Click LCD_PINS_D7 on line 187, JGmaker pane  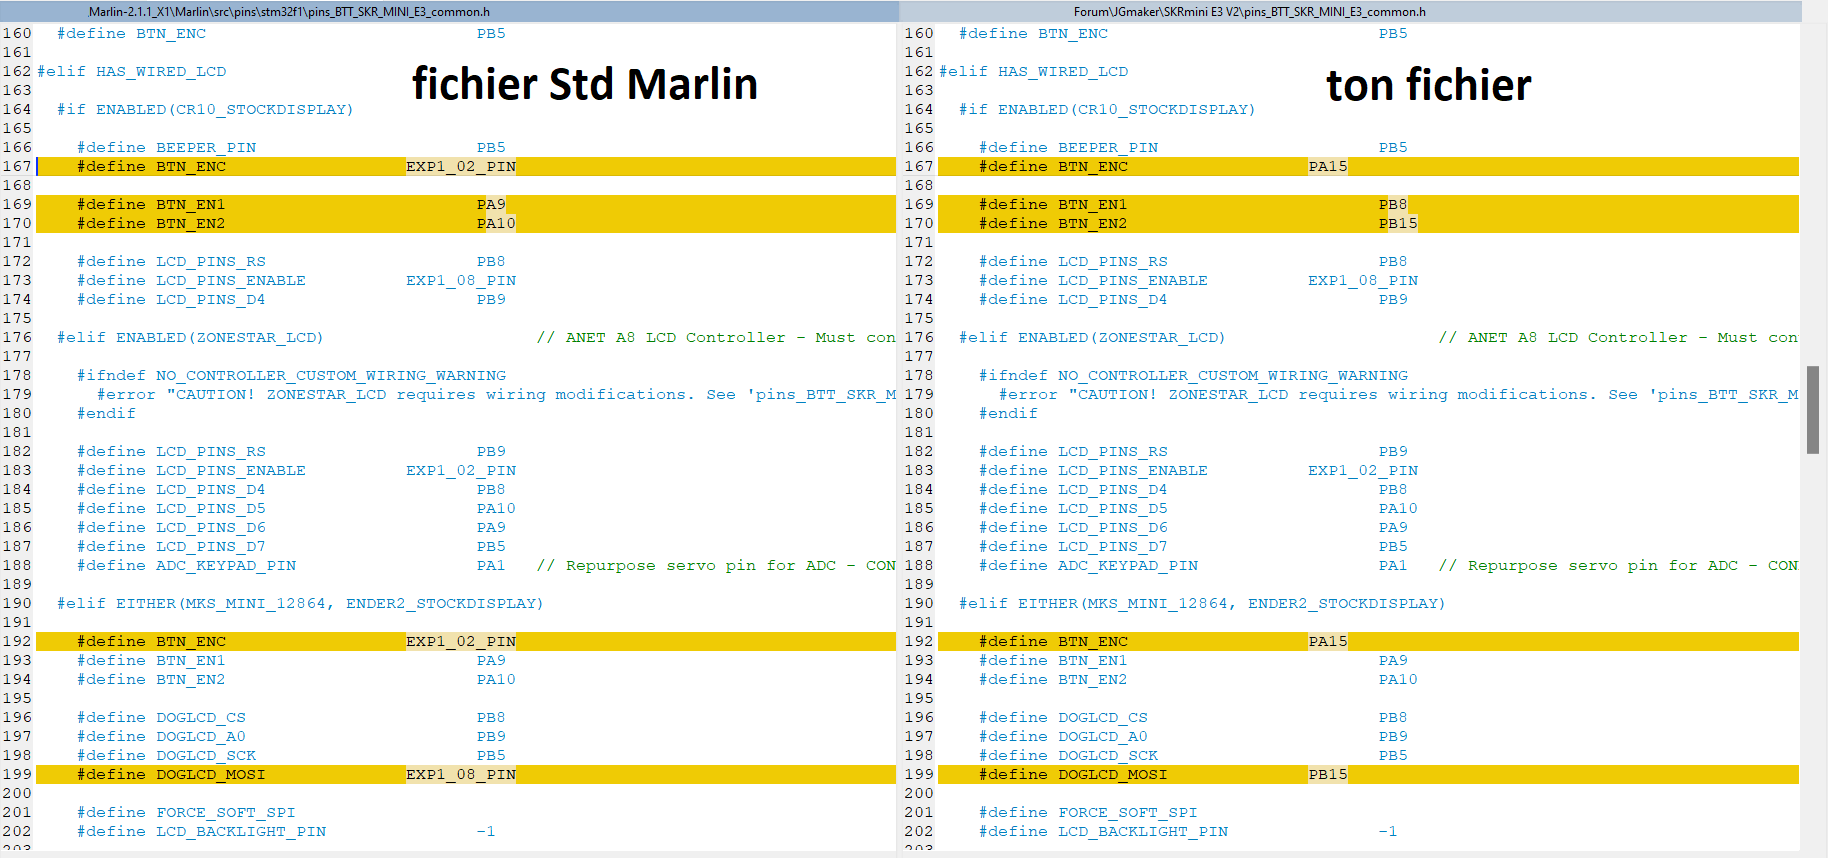(x=1113, y=547)
